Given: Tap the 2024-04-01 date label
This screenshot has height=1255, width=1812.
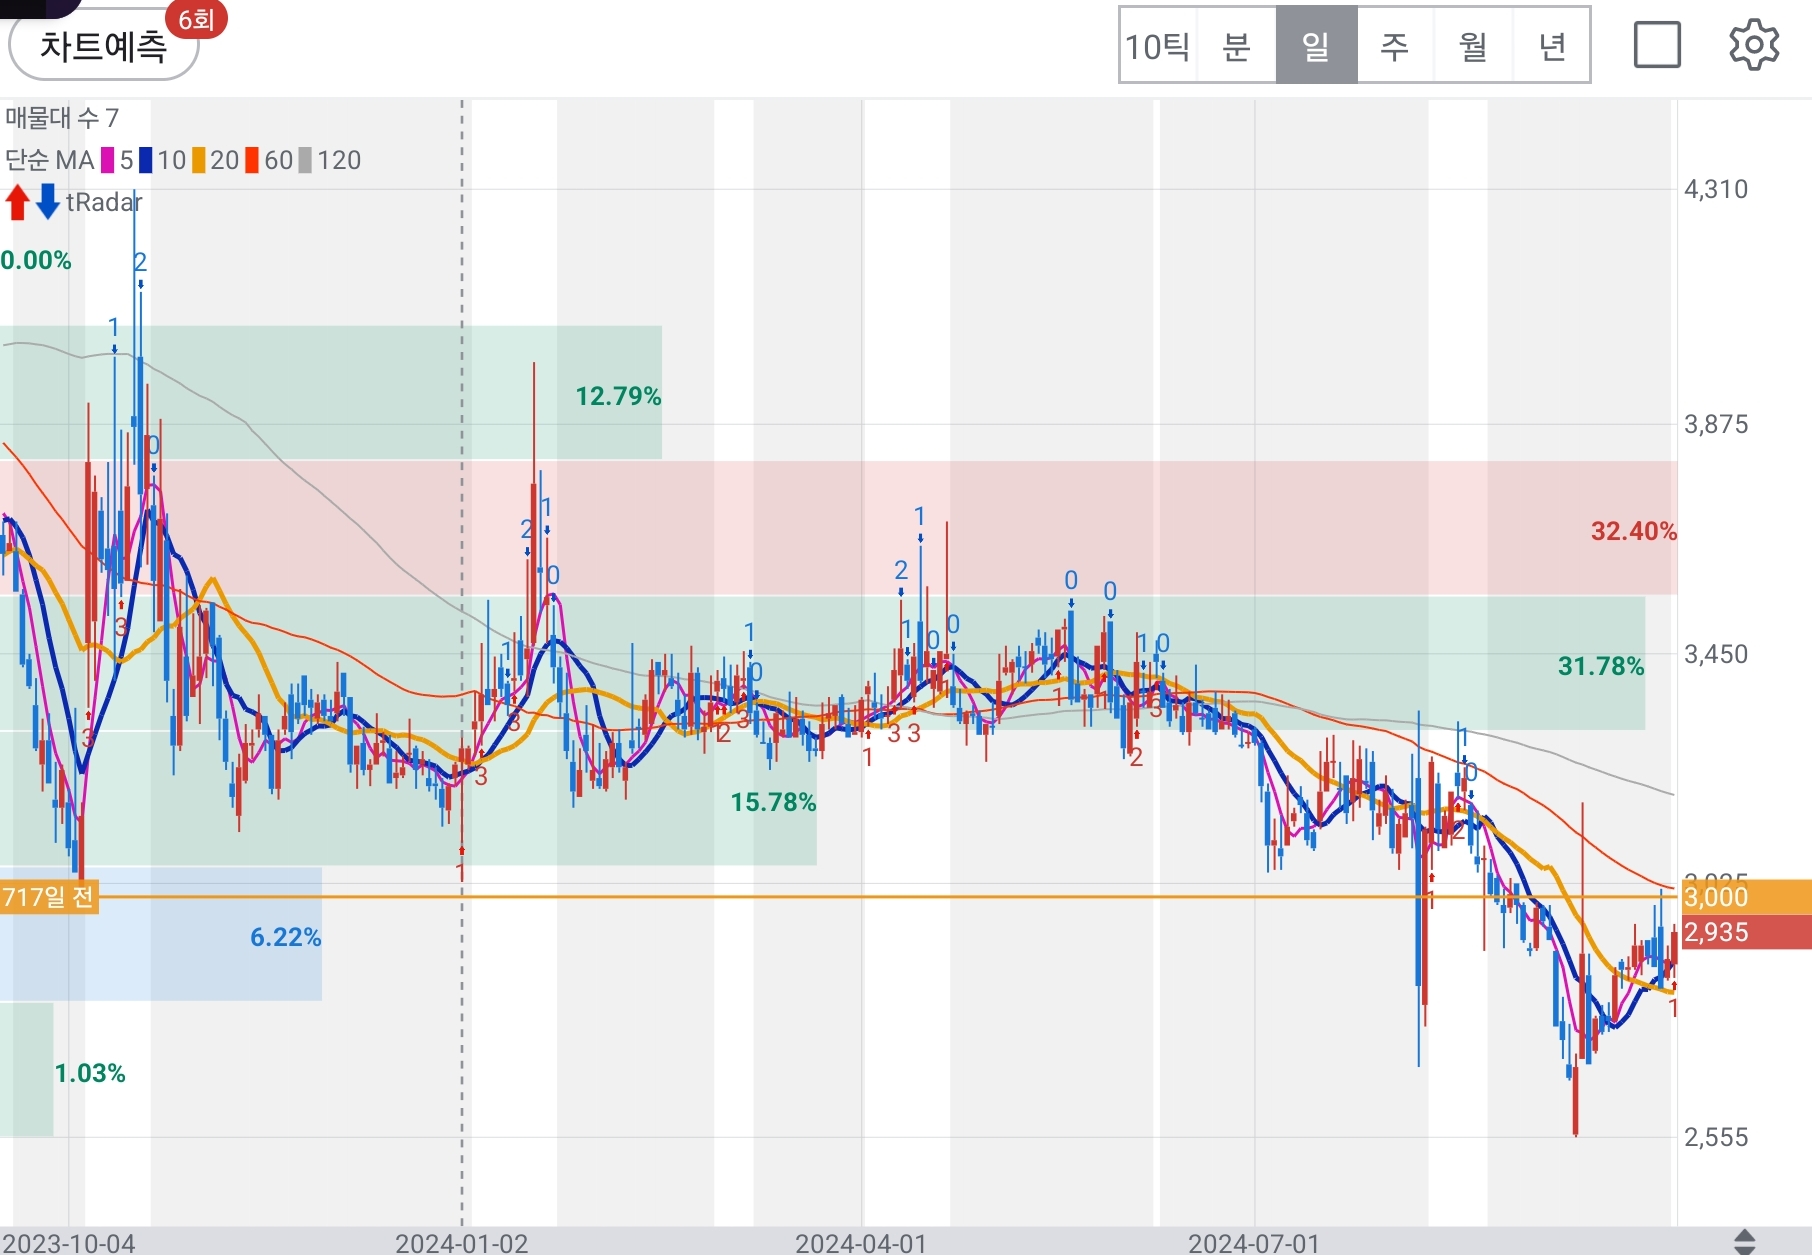Looking at the screenshot, I should 861,1243.
